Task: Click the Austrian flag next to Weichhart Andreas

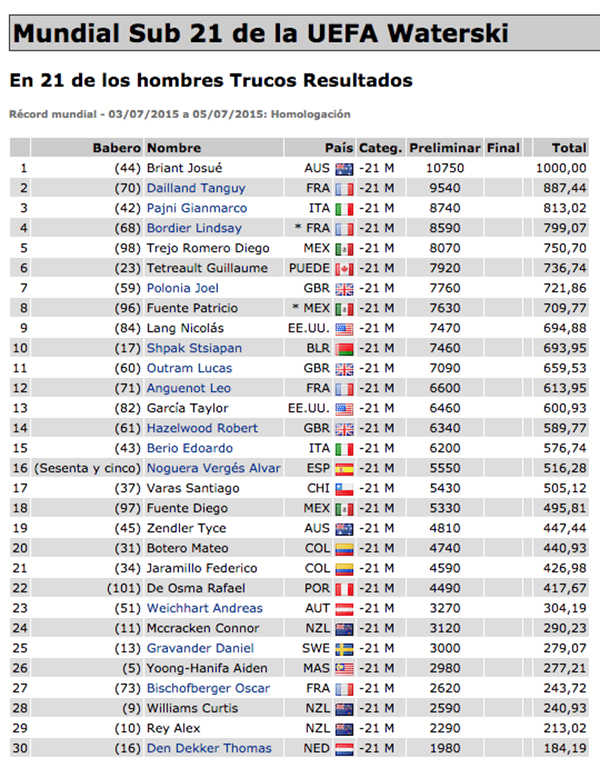Action: pyautogui.click(x=344, y=608)
